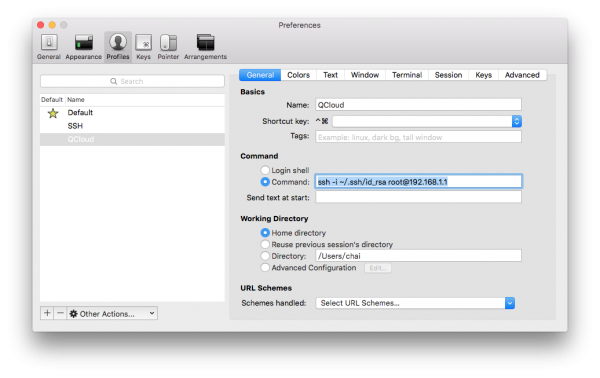Open the Shortcut key dropdown
600x378 pixels.
[x=517, y=121]
